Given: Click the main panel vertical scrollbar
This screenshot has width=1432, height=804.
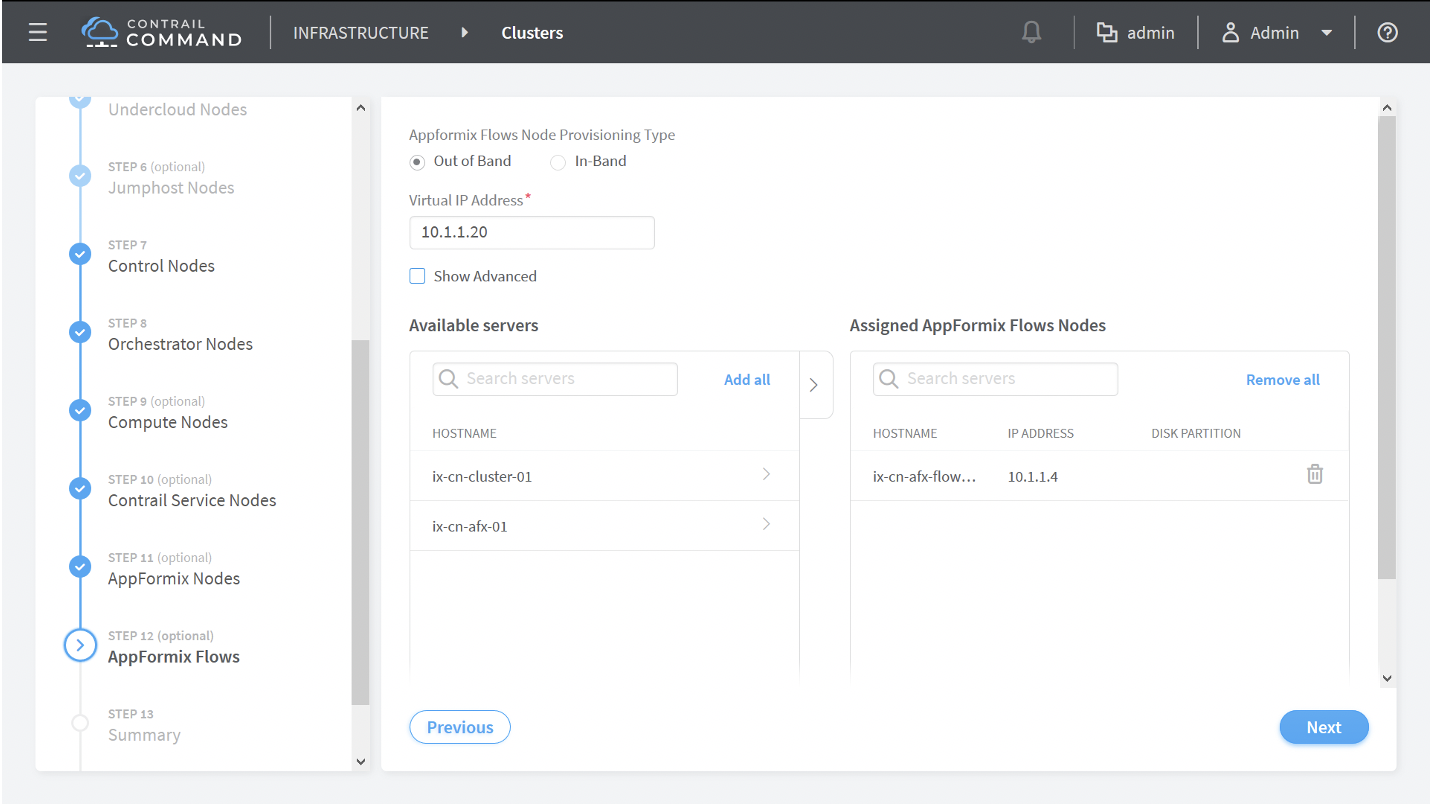Looking at the screenshot, I should pos(1386,350).
